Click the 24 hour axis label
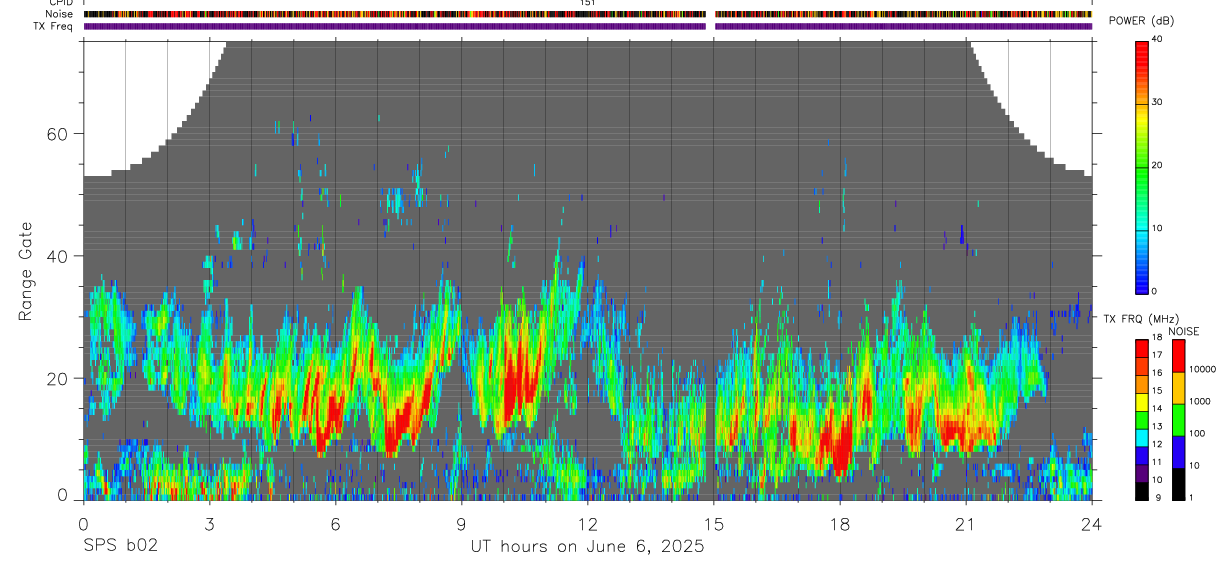 pyautogui.click(x=1092, y=523)
